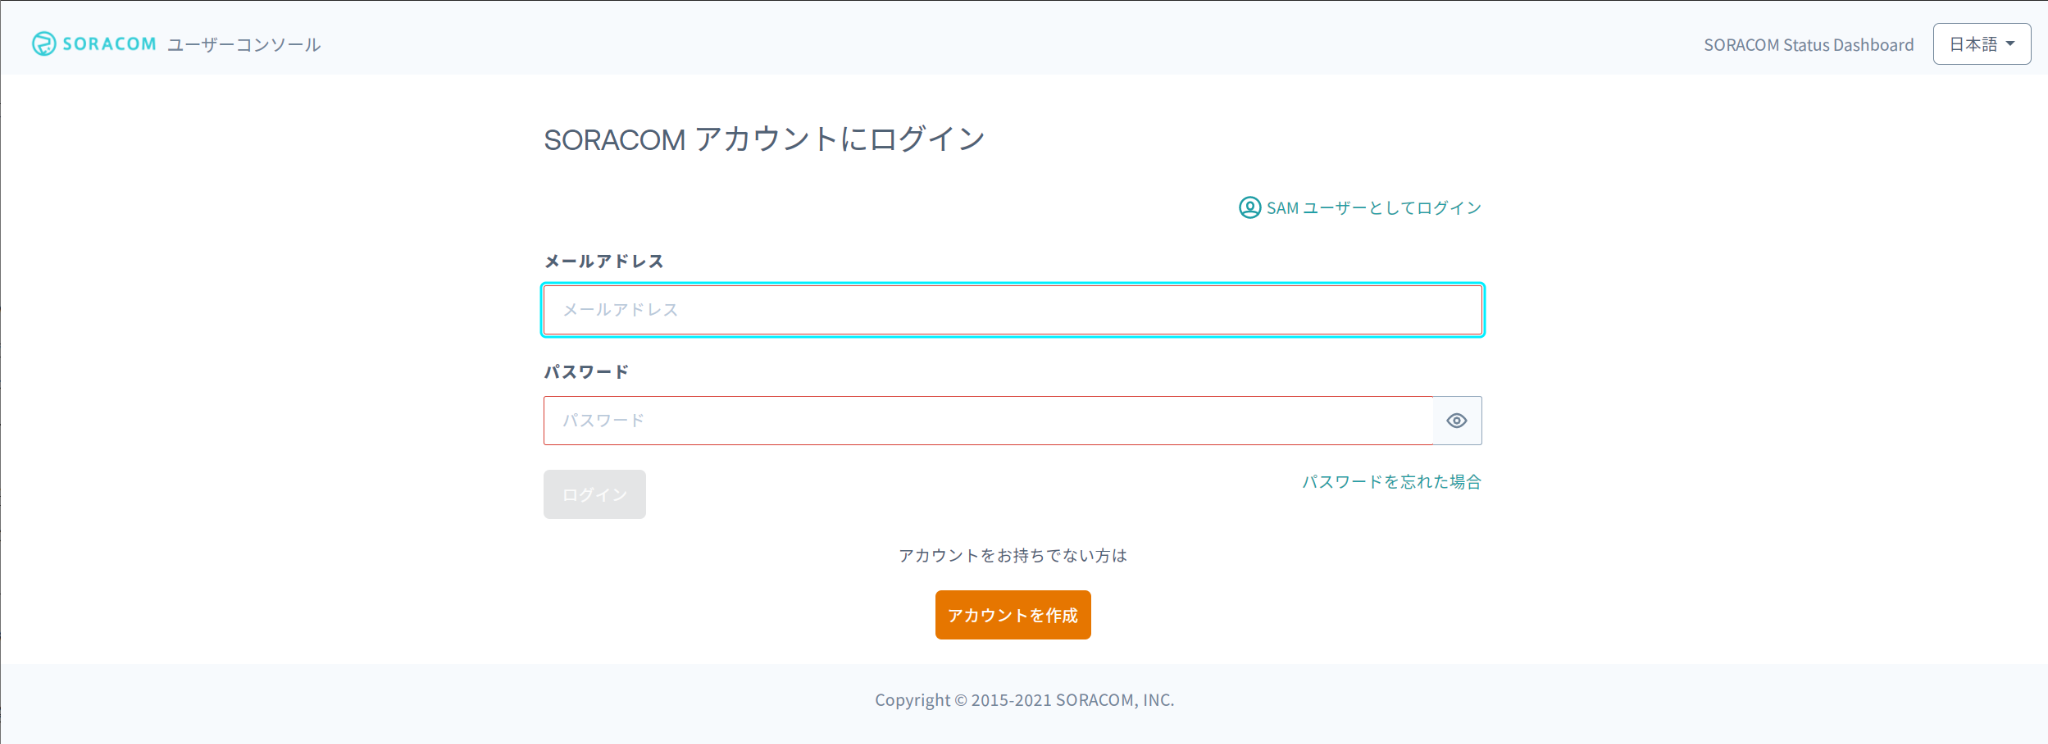2048x744 pixels.
Task: Click the アカウントをお持ちでない方は text
Action: [1012, 556]
